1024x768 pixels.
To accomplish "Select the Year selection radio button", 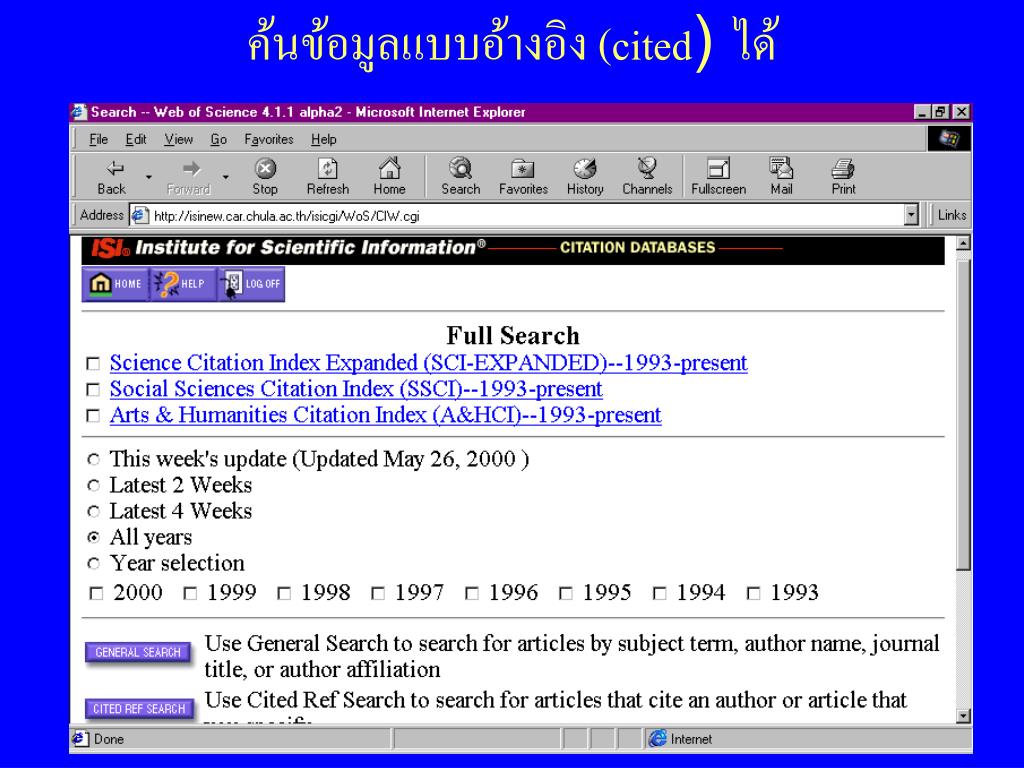I will click(x=94, y=564).
